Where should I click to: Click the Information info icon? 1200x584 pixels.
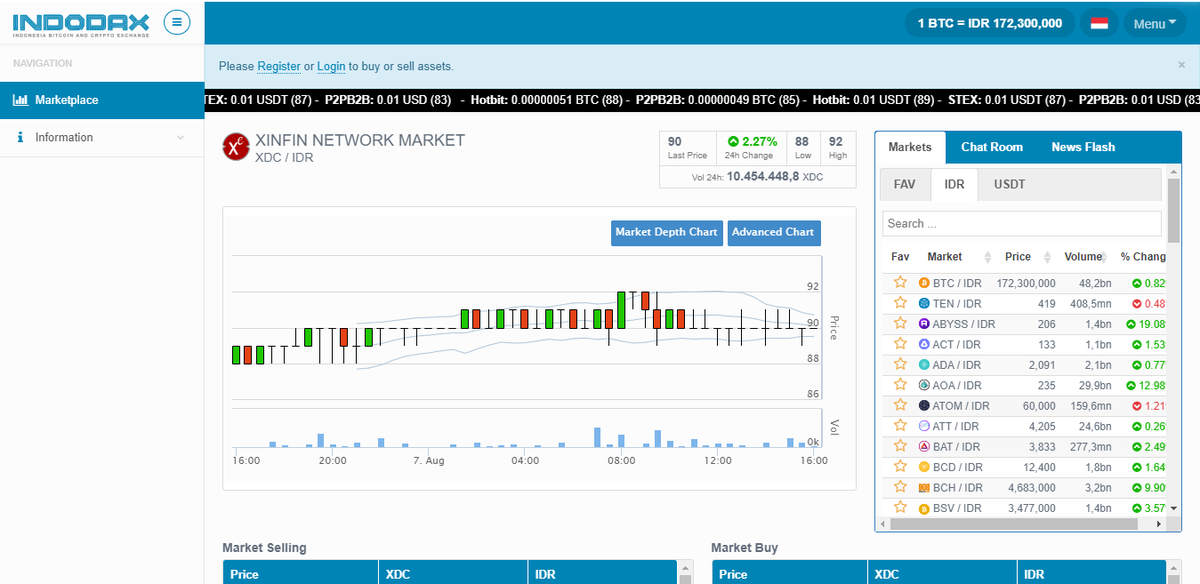tap(20, 138)
